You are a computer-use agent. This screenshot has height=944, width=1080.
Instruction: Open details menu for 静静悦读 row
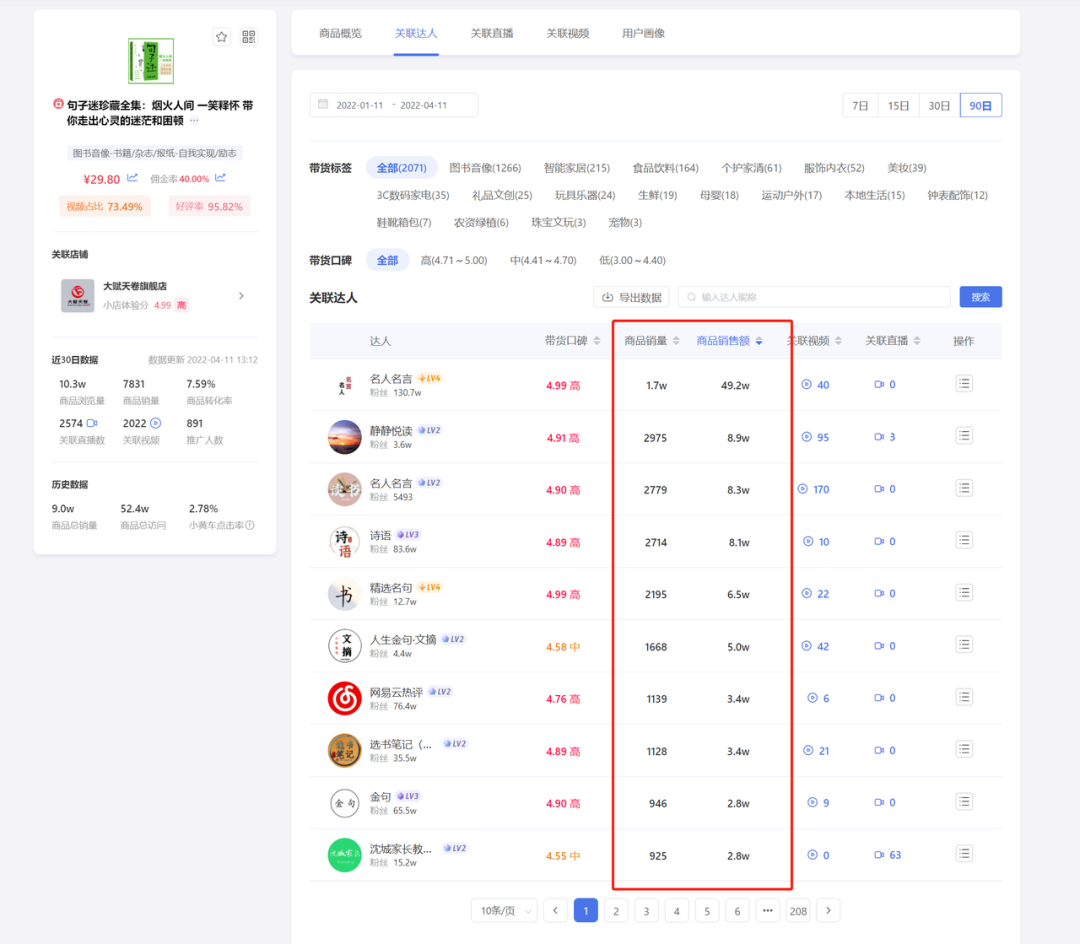coord(963,435)
